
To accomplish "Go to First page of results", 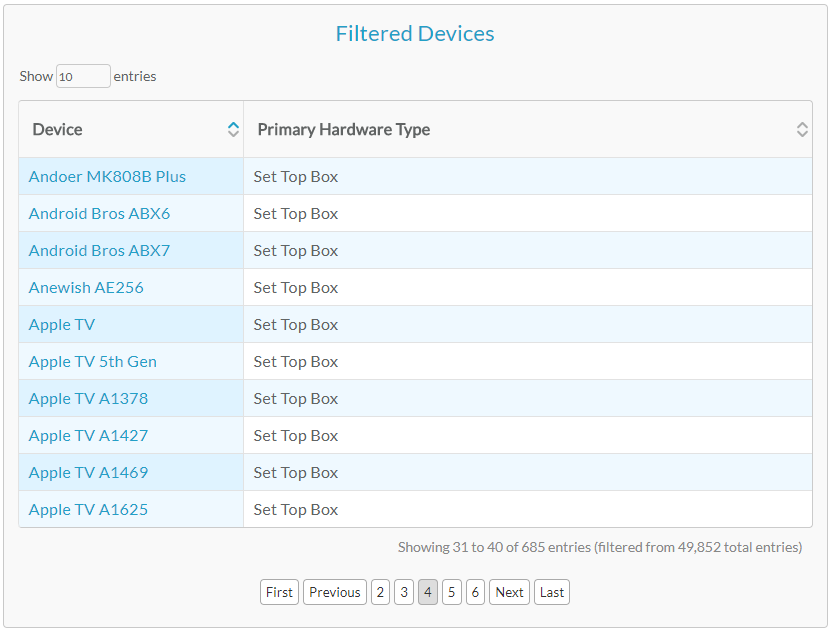I will 279,592.
